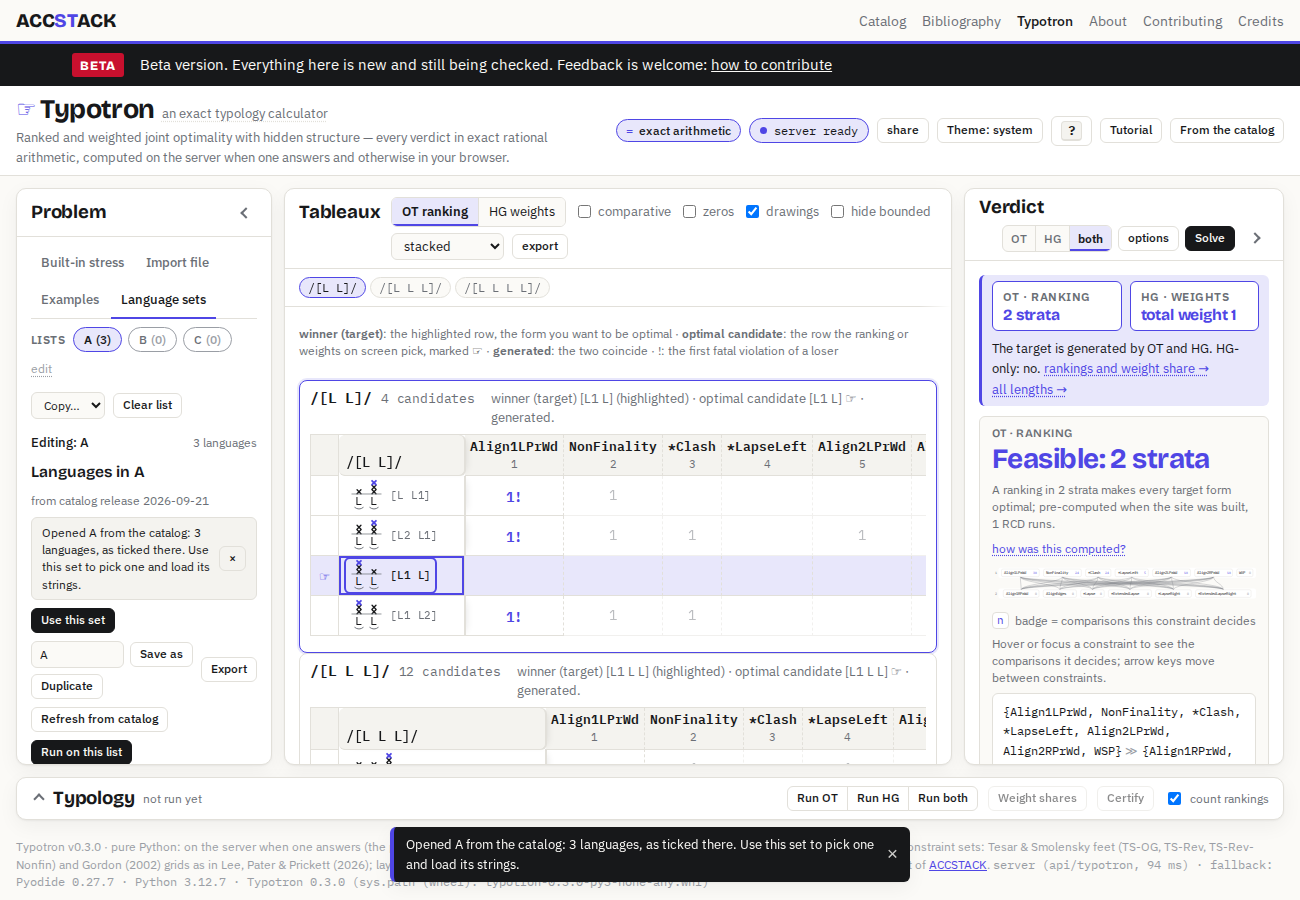
Task: Uncheck the drawings checkbox
Action: (x=753, y=212)
